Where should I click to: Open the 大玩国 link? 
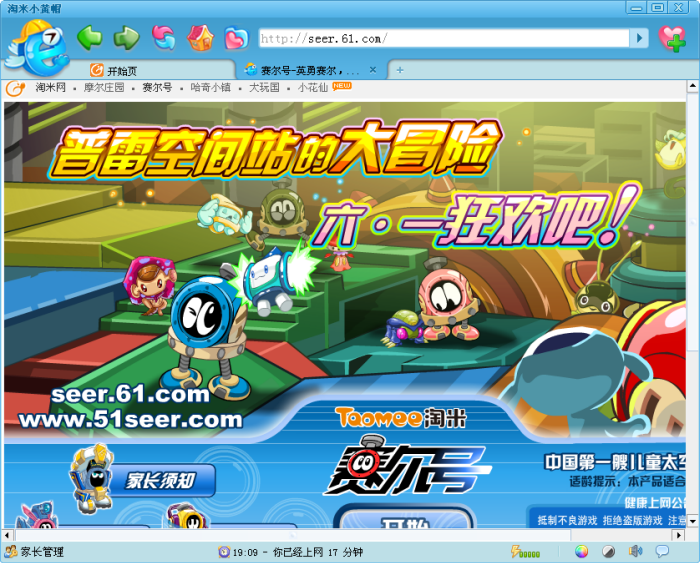(264, 88)
